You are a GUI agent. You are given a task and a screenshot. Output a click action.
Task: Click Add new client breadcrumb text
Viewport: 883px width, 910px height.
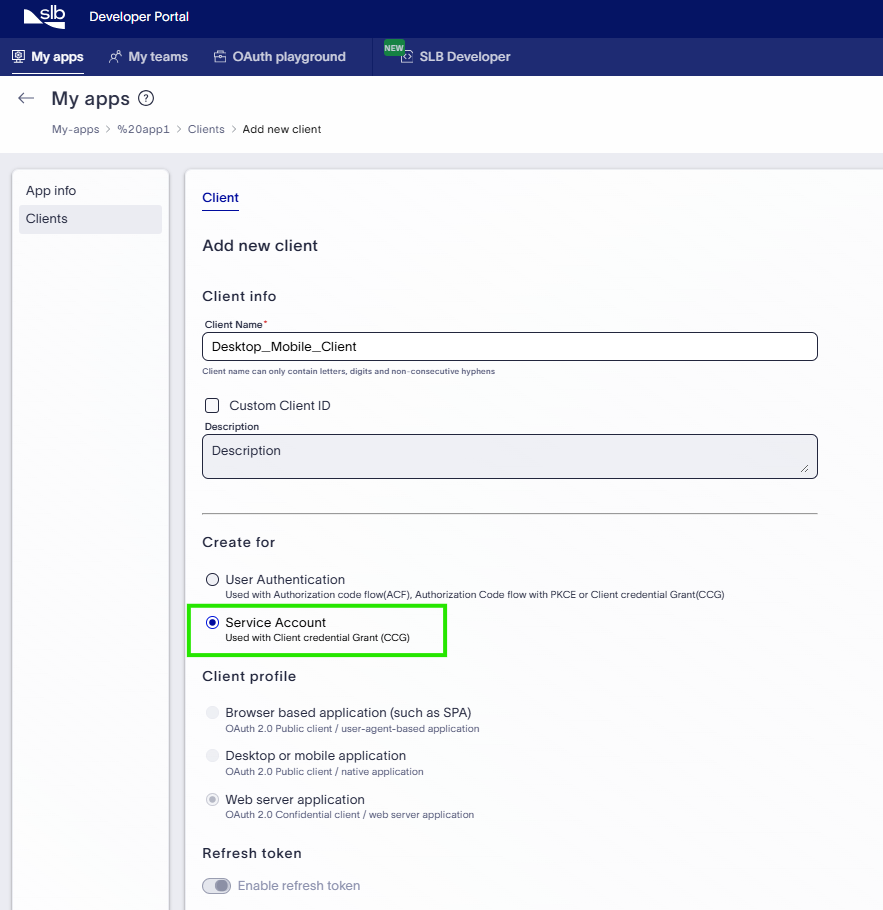tap(282, 129)
